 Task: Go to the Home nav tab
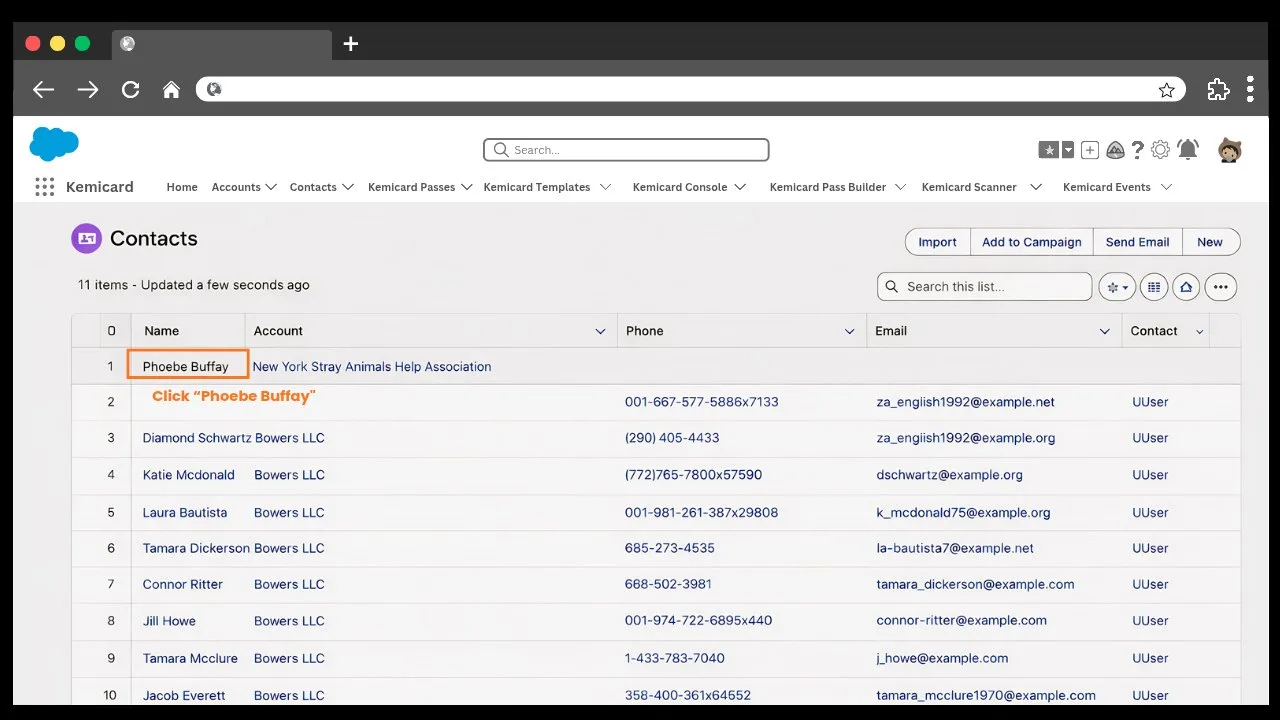point(182,187)
